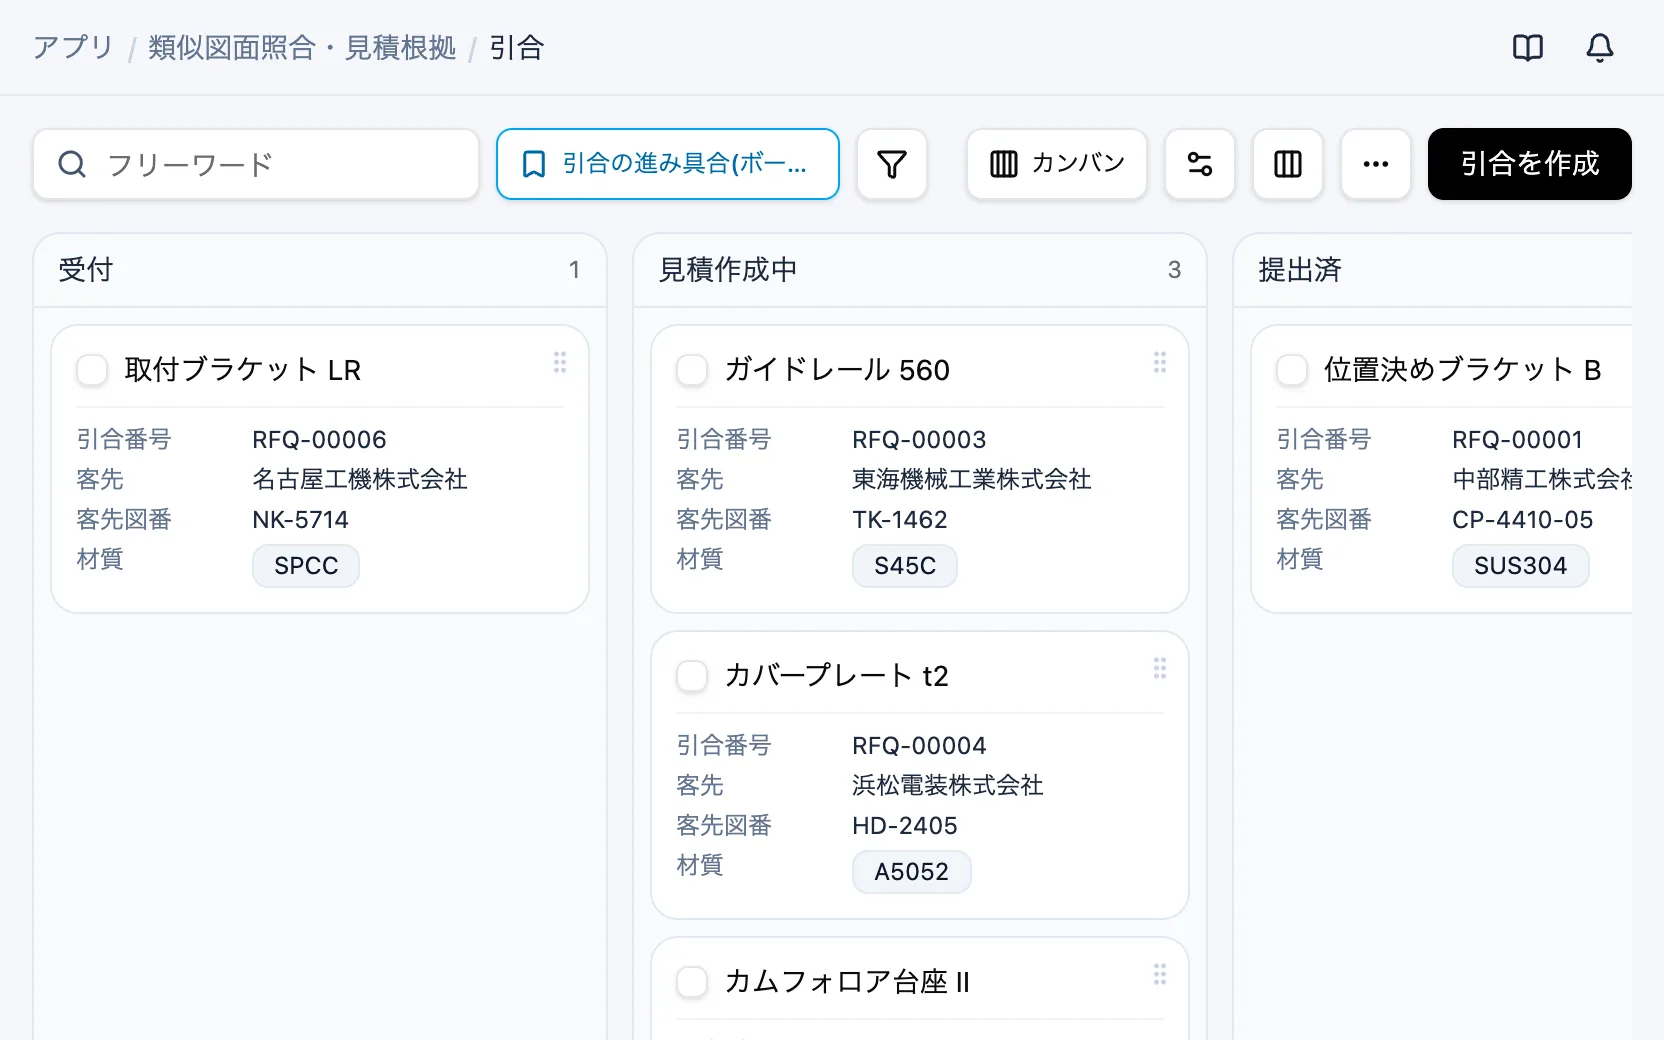Tick the カバープレート t2 checkbox
This screenshot has height=1040, width=1664.
click(692, 676)
